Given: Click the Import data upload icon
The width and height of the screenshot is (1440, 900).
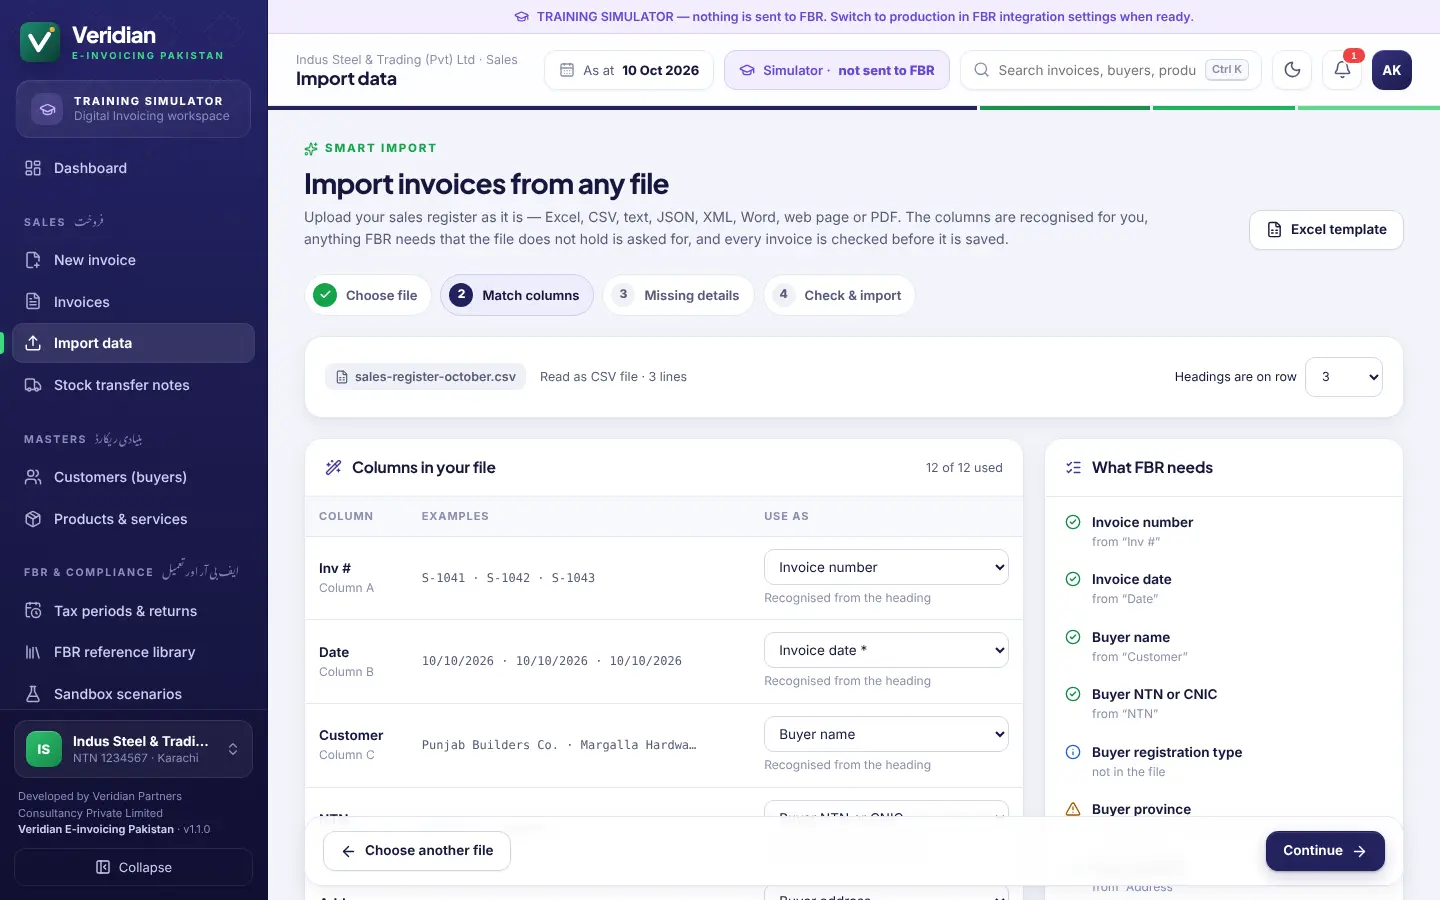Looking at the screenshot, I should (33, 343).
